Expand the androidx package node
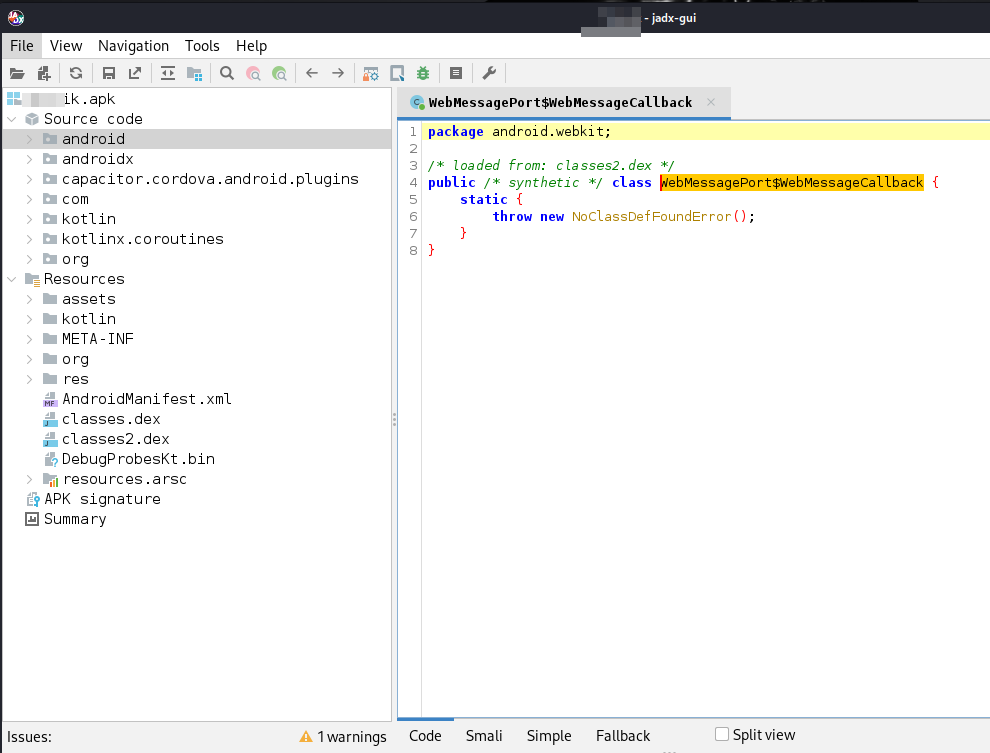The image size is (990, 753). [30, 159]
